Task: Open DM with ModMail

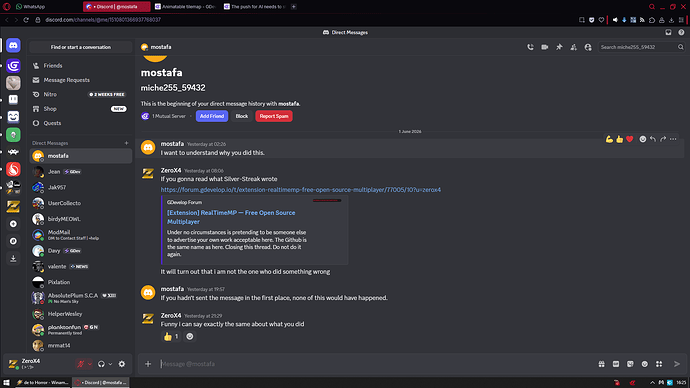Action: 81,235
